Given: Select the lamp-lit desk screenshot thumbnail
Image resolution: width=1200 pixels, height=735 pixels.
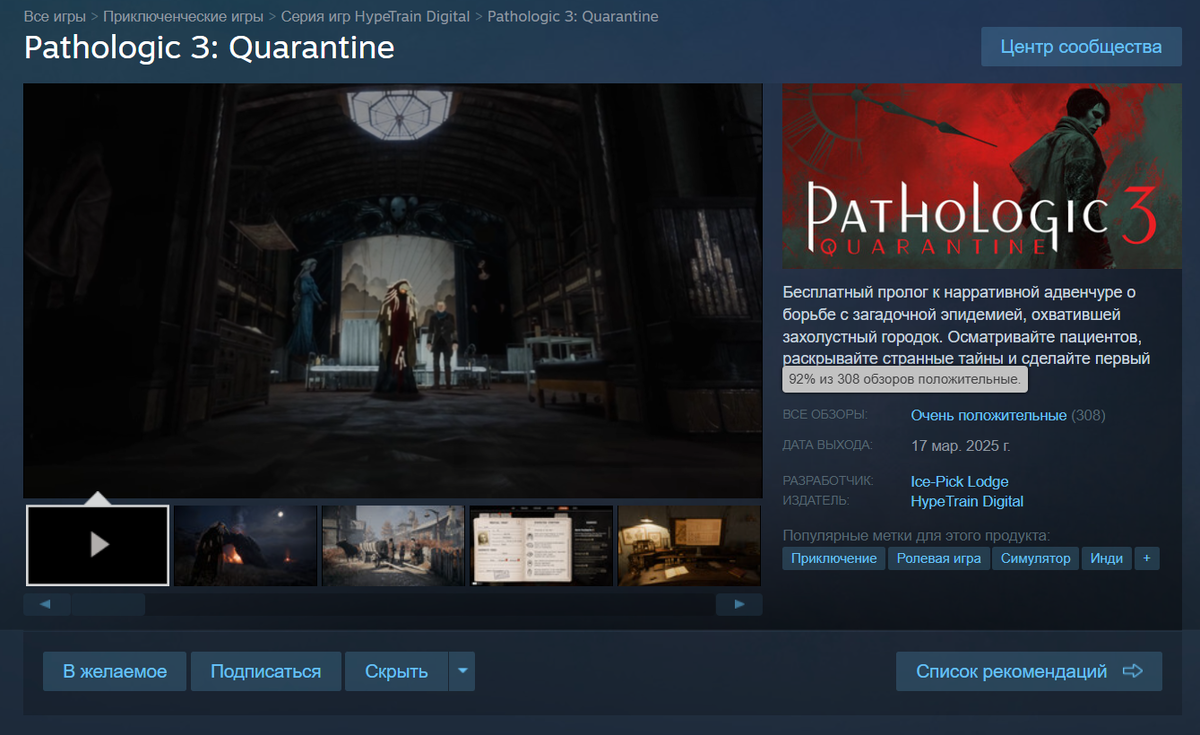Looking at the screenshot, I should point(690,545).
